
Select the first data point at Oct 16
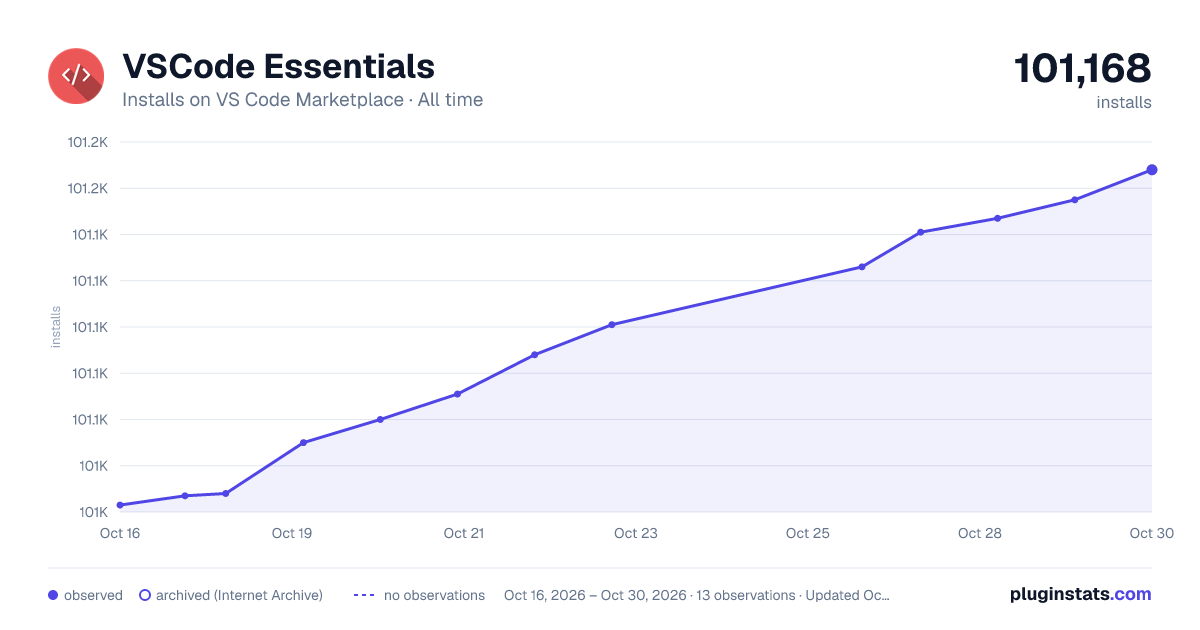[x=120, y=505]
